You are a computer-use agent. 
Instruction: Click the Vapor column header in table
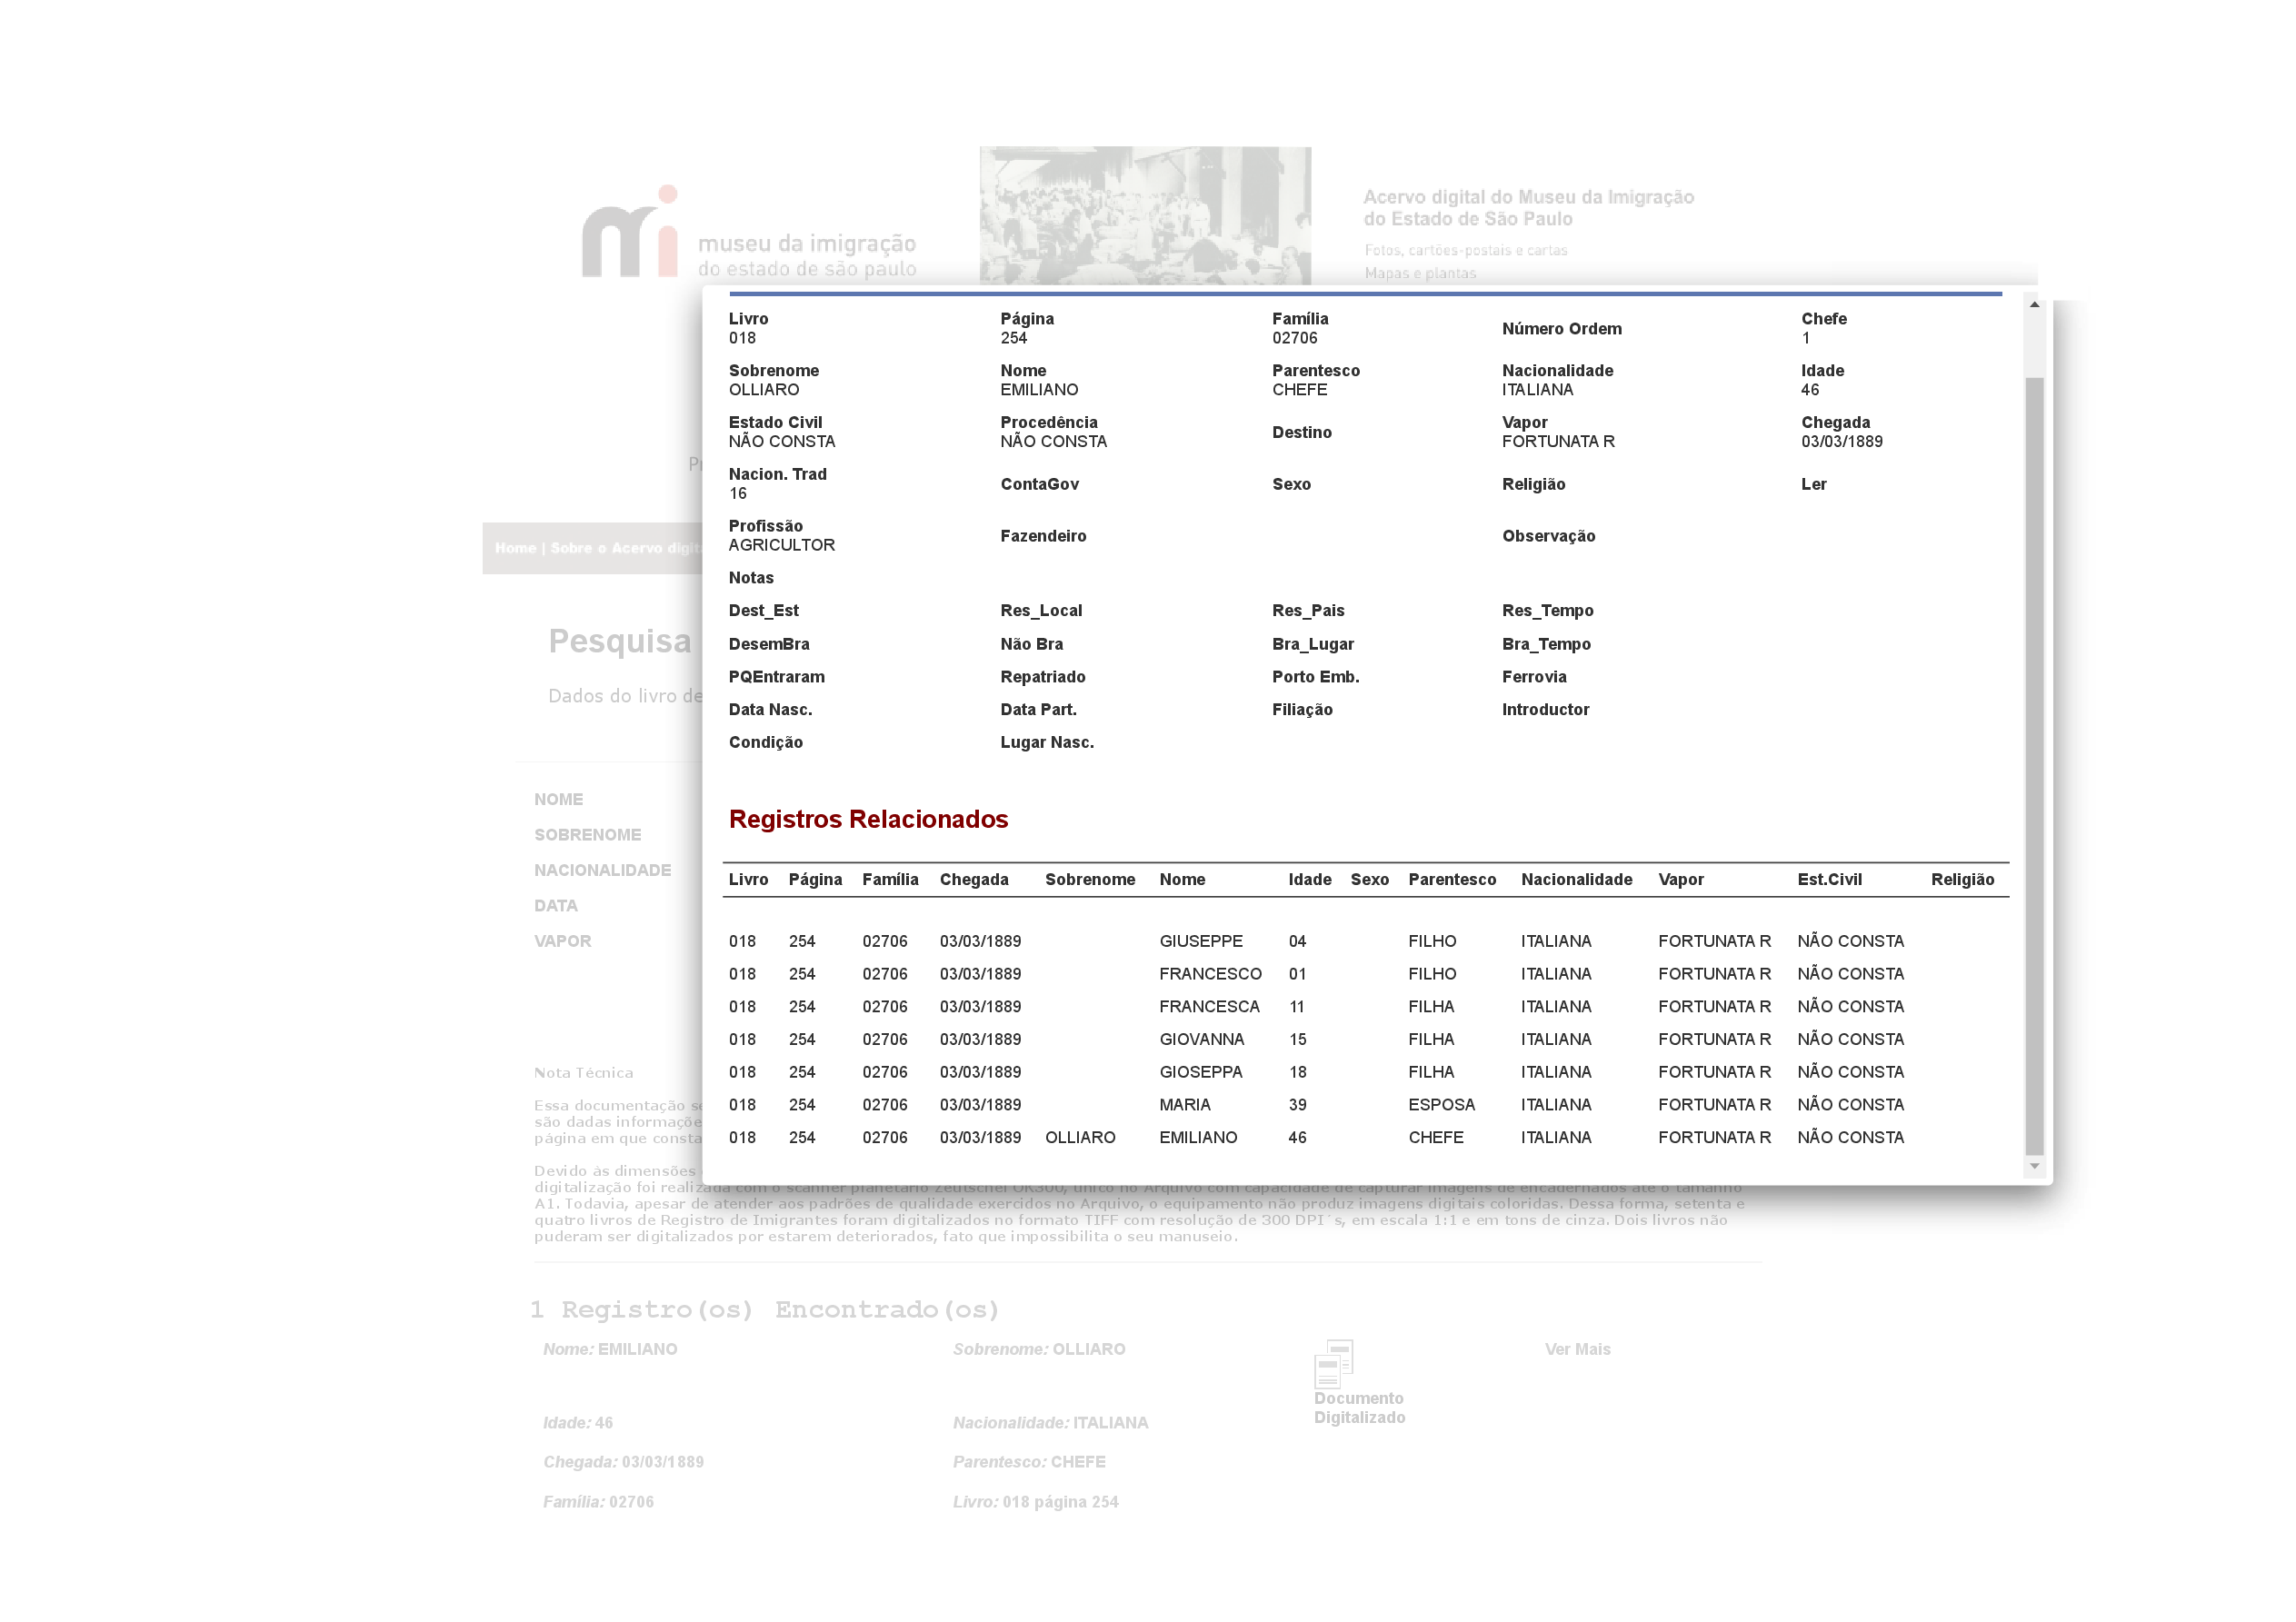point(1680,879)
